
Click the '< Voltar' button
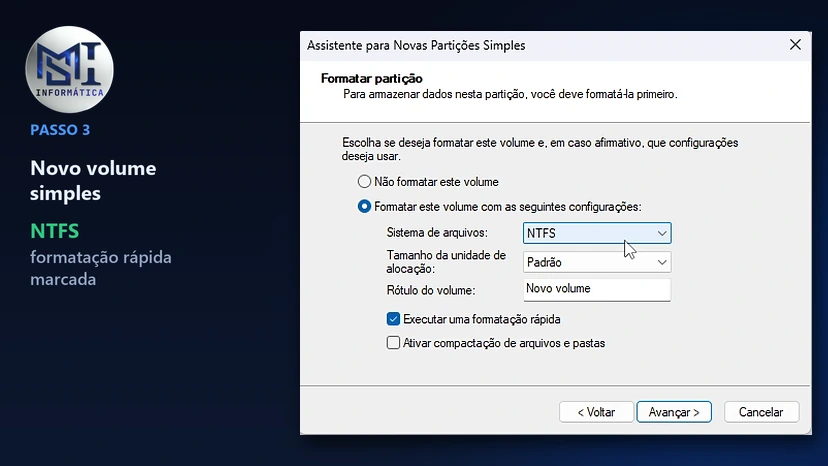[x=596, y=412]
